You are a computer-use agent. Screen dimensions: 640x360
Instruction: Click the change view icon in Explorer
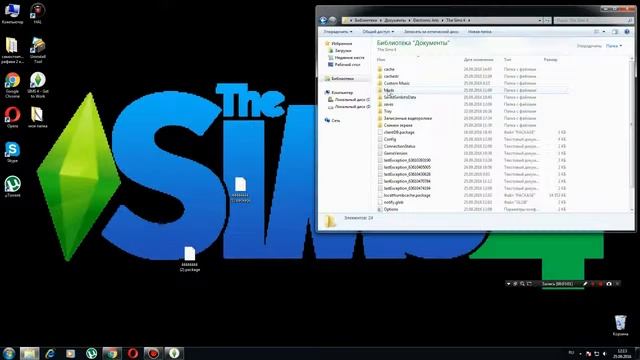click(596, 31)
